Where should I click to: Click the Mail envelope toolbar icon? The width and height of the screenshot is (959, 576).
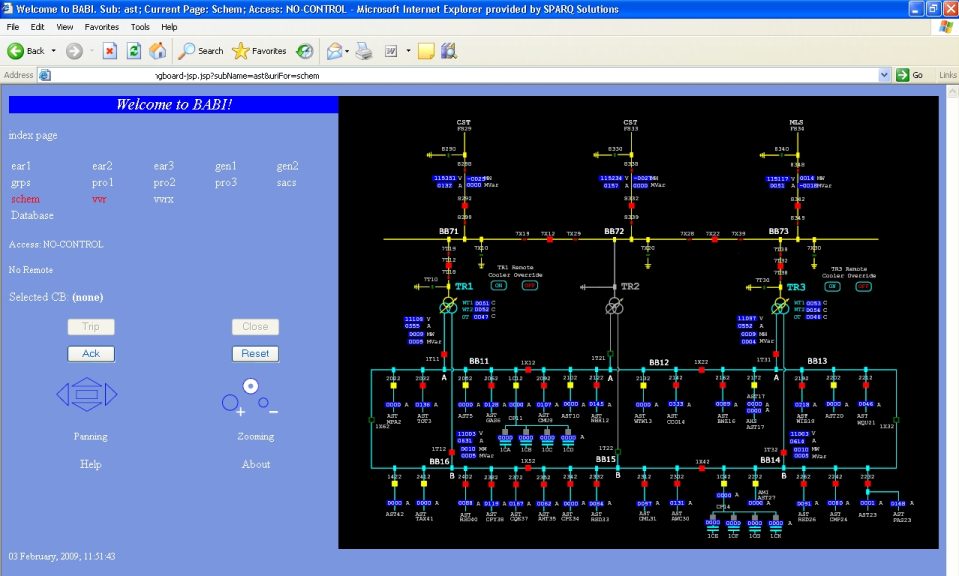(334, 51)
